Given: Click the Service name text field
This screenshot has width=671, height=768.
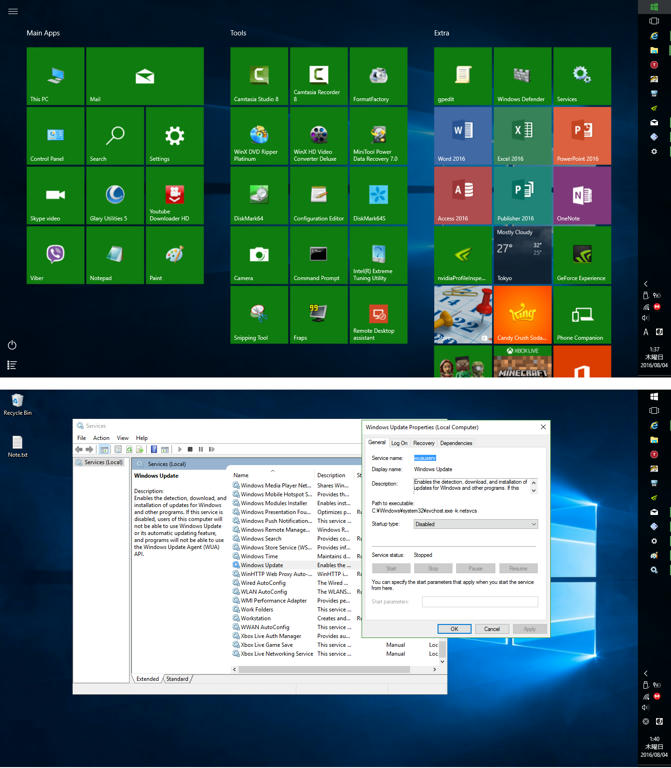Looking at the screenshot, I should [475, 458].
